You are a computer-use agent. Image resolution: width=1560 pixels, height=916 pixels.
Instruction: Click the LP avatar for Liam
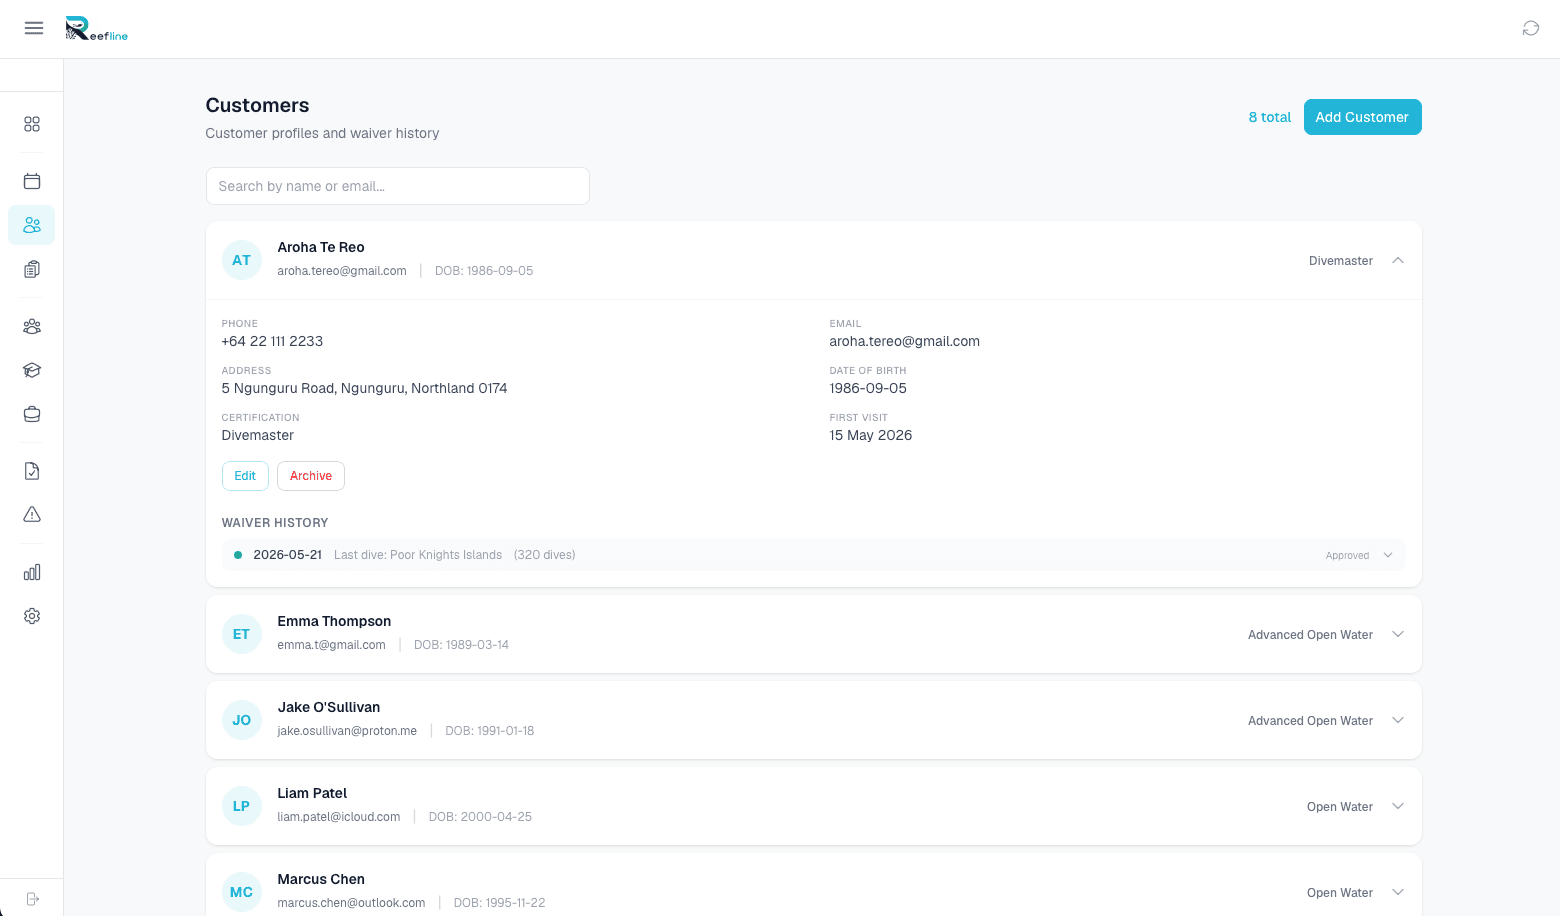(x=242, y=806)
